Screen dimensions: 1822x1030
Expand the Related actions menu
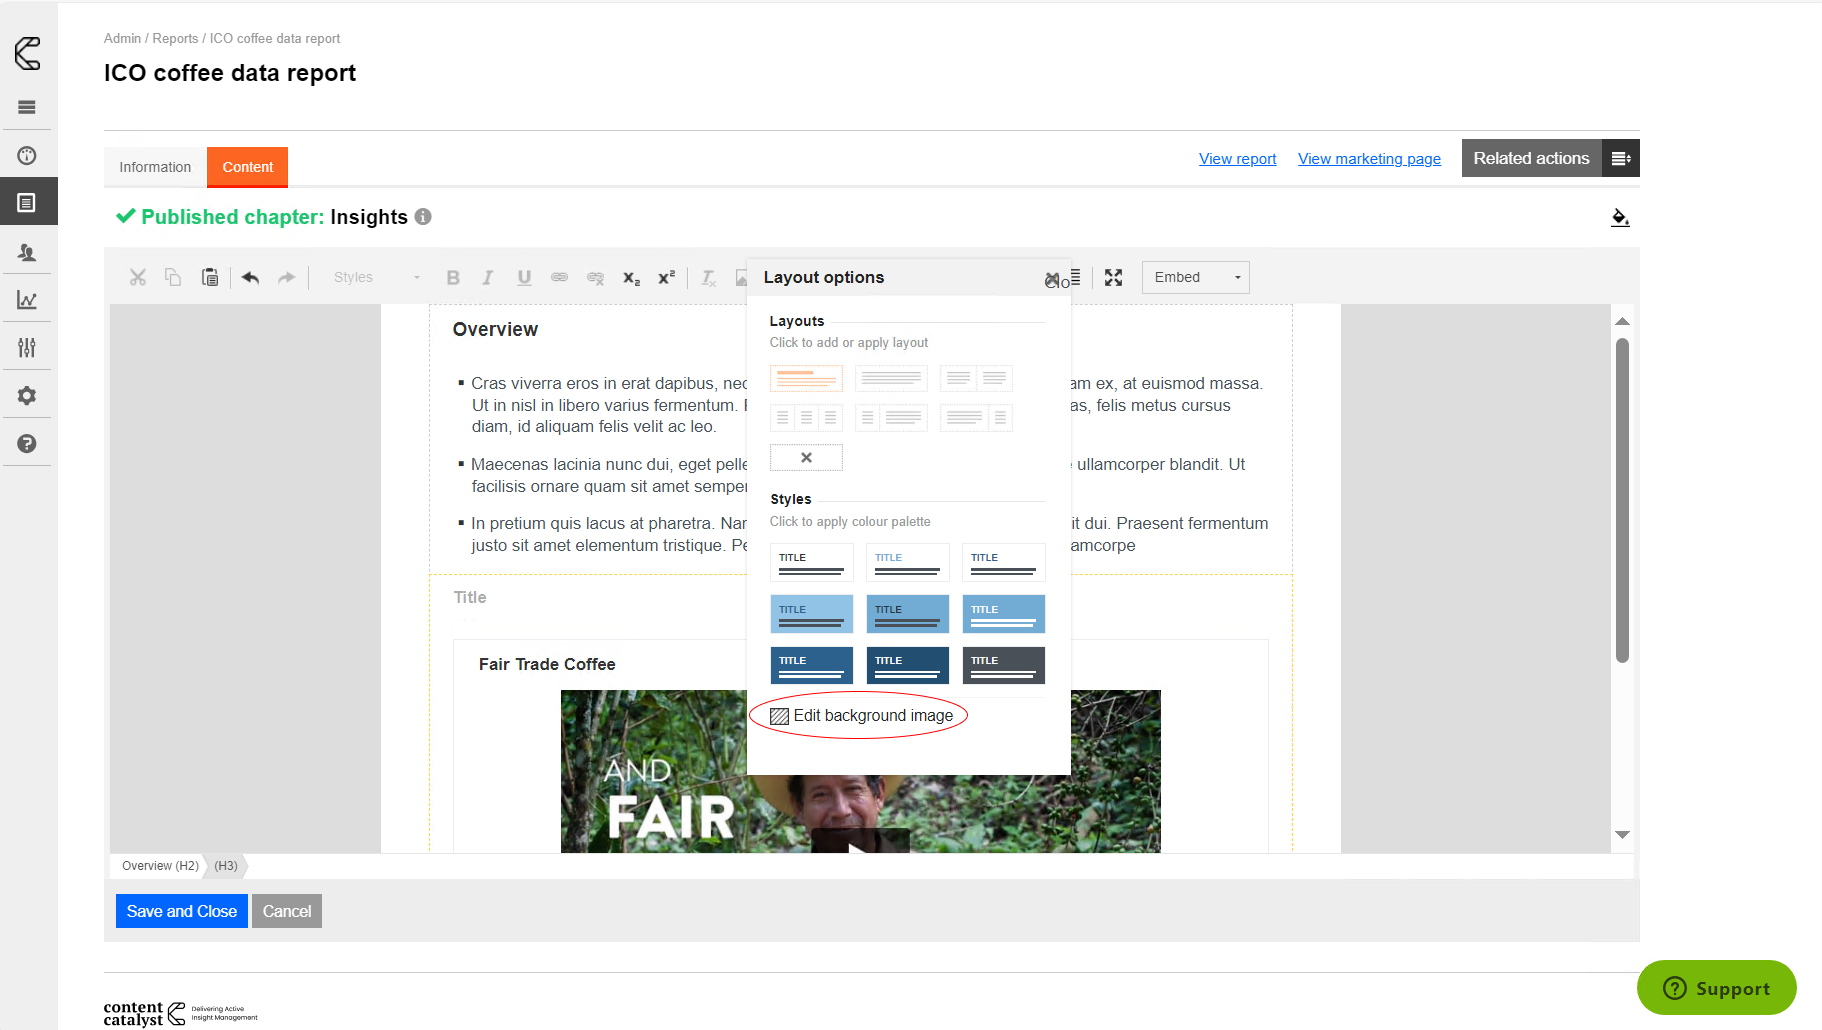pyautogui.click(x=1620, y=158)
